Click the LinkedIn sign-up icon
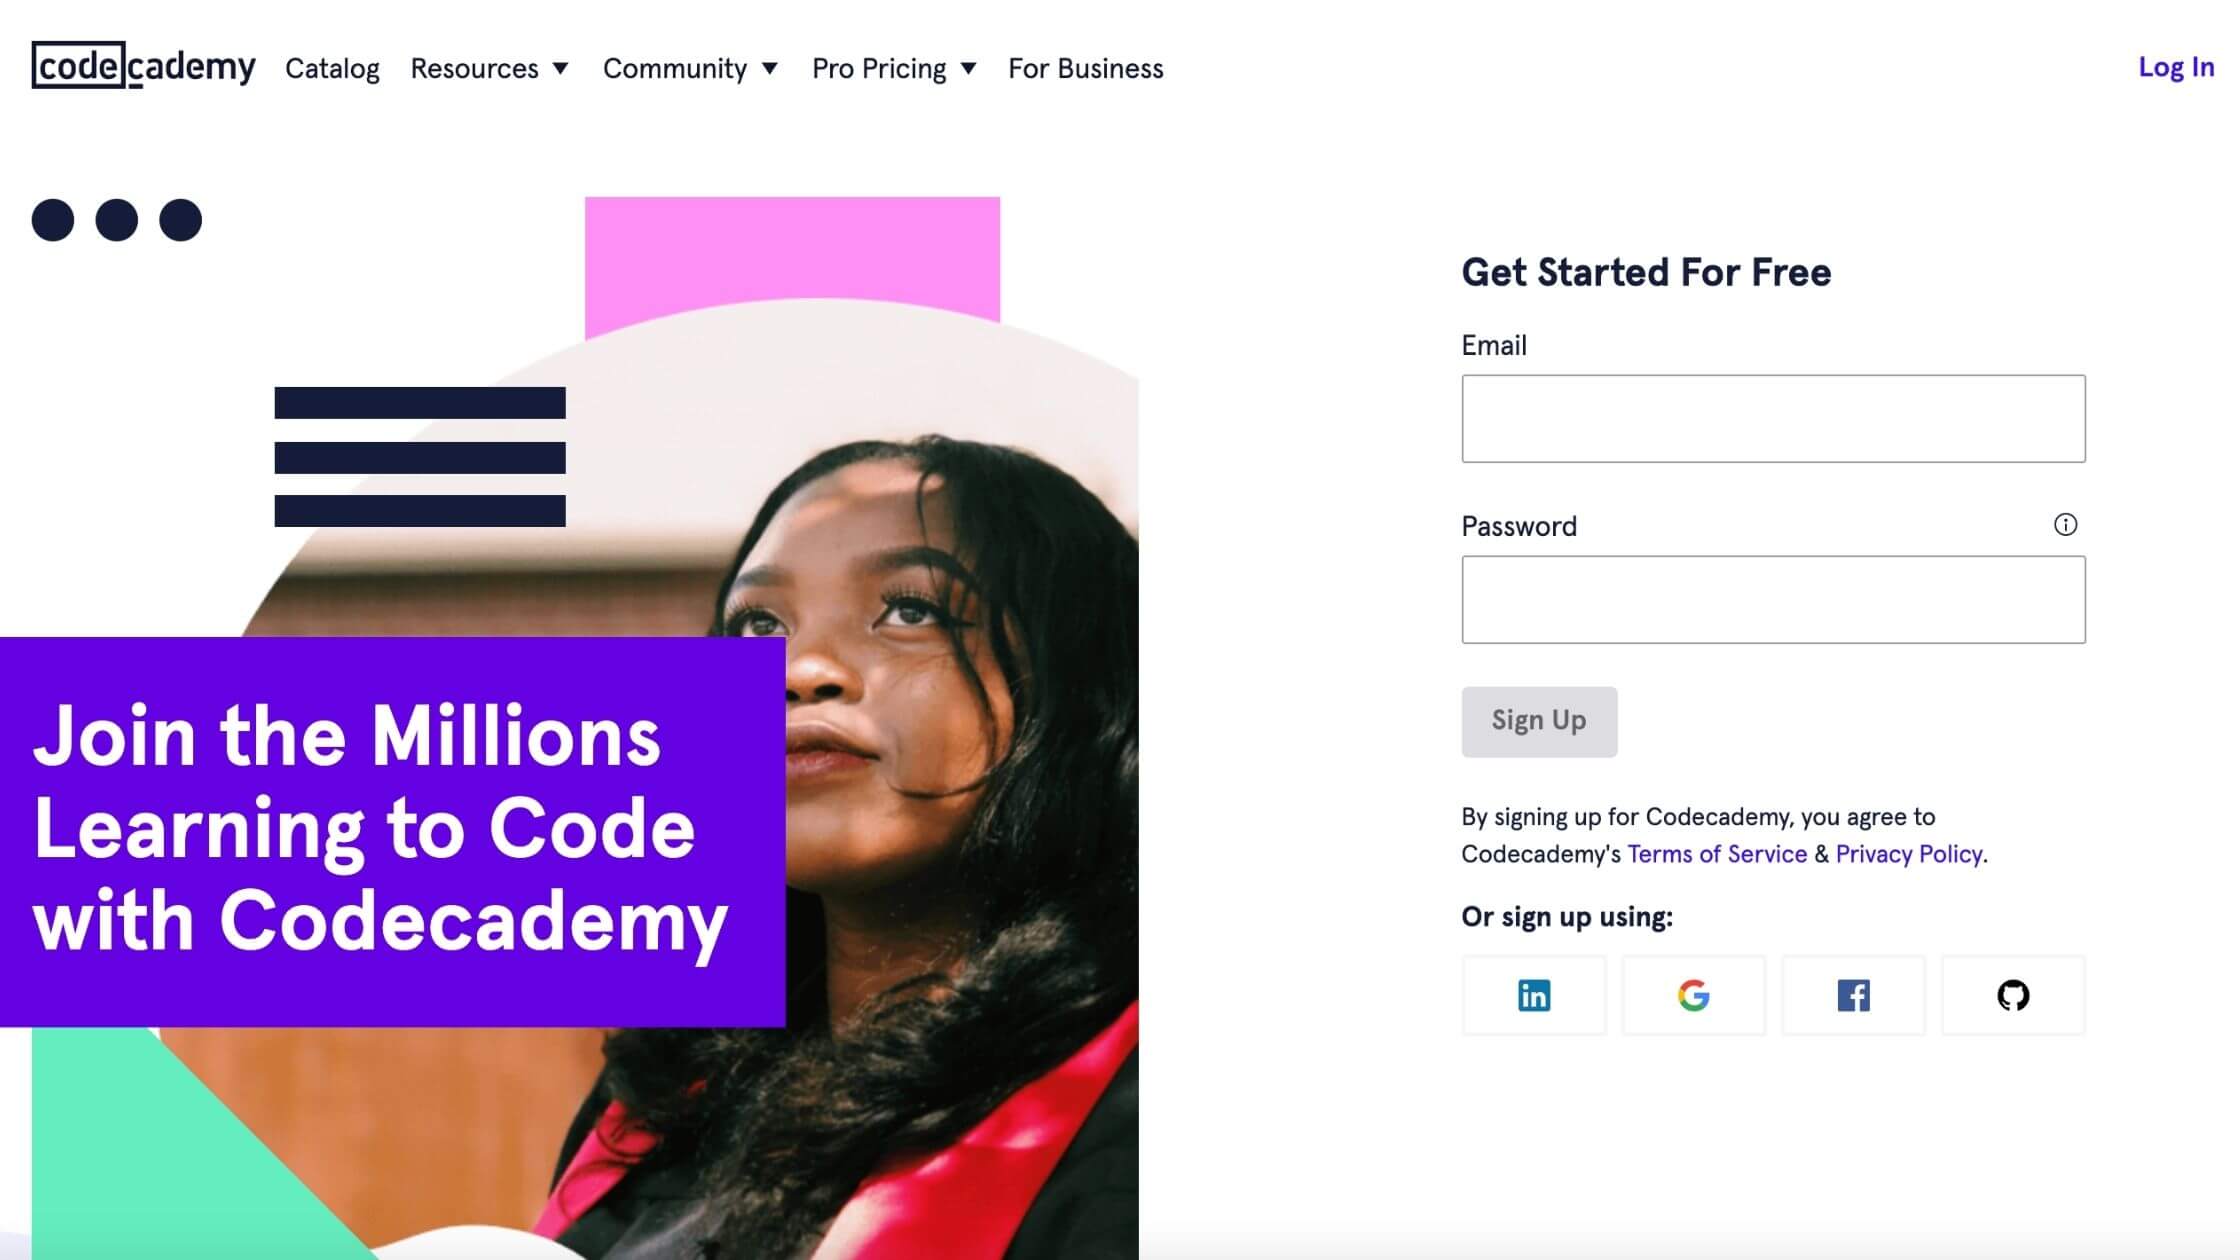This screenshot has height=1260, width=2240. point(1534,994)
